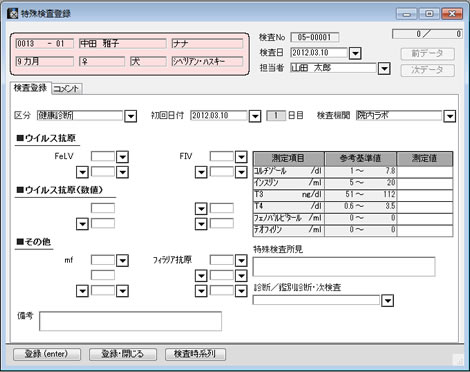The height and width of the screenshot is (372, 470).
Task: Open the FeLV result dropdown
Action: point(122,157)
